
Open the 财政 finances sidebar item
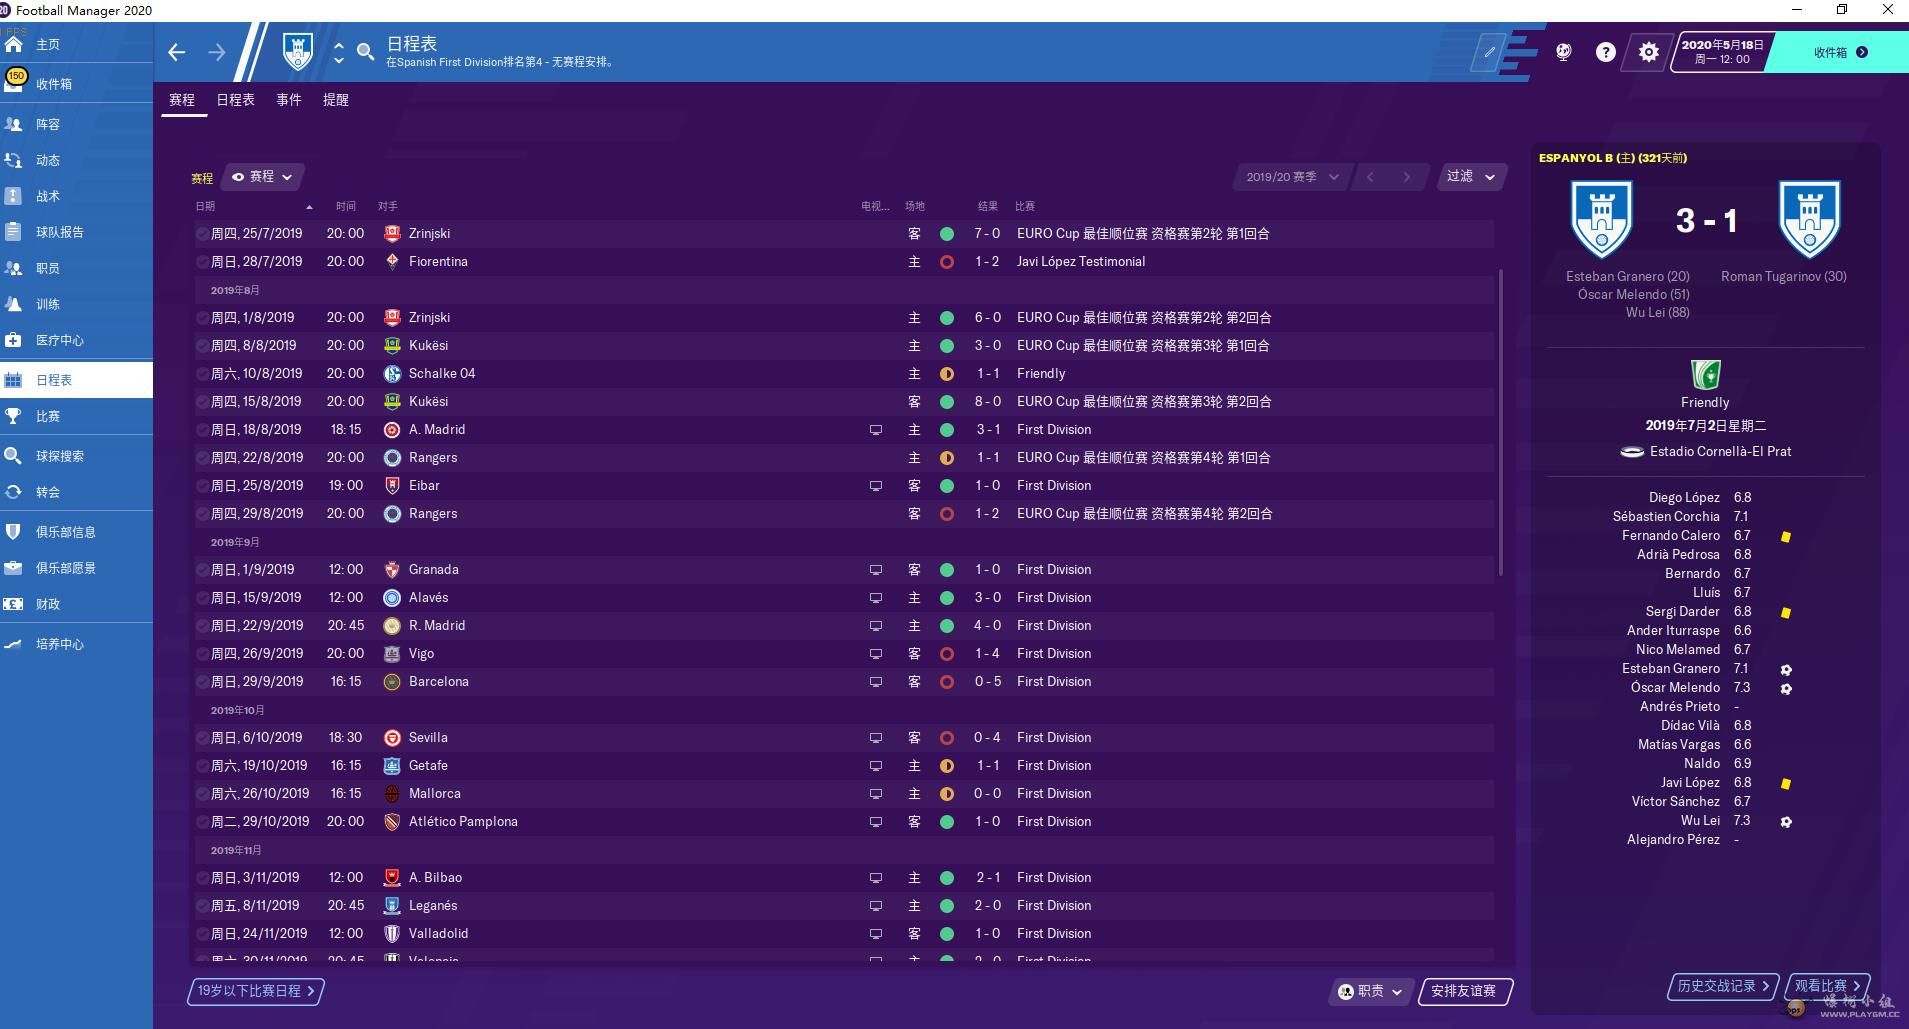(76, 604)
